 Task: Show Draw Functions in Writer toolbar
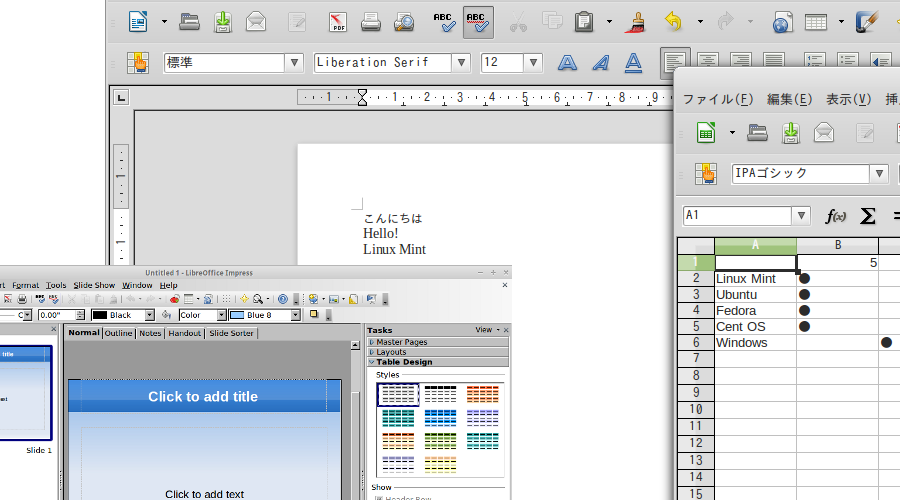tap(866, 22)
